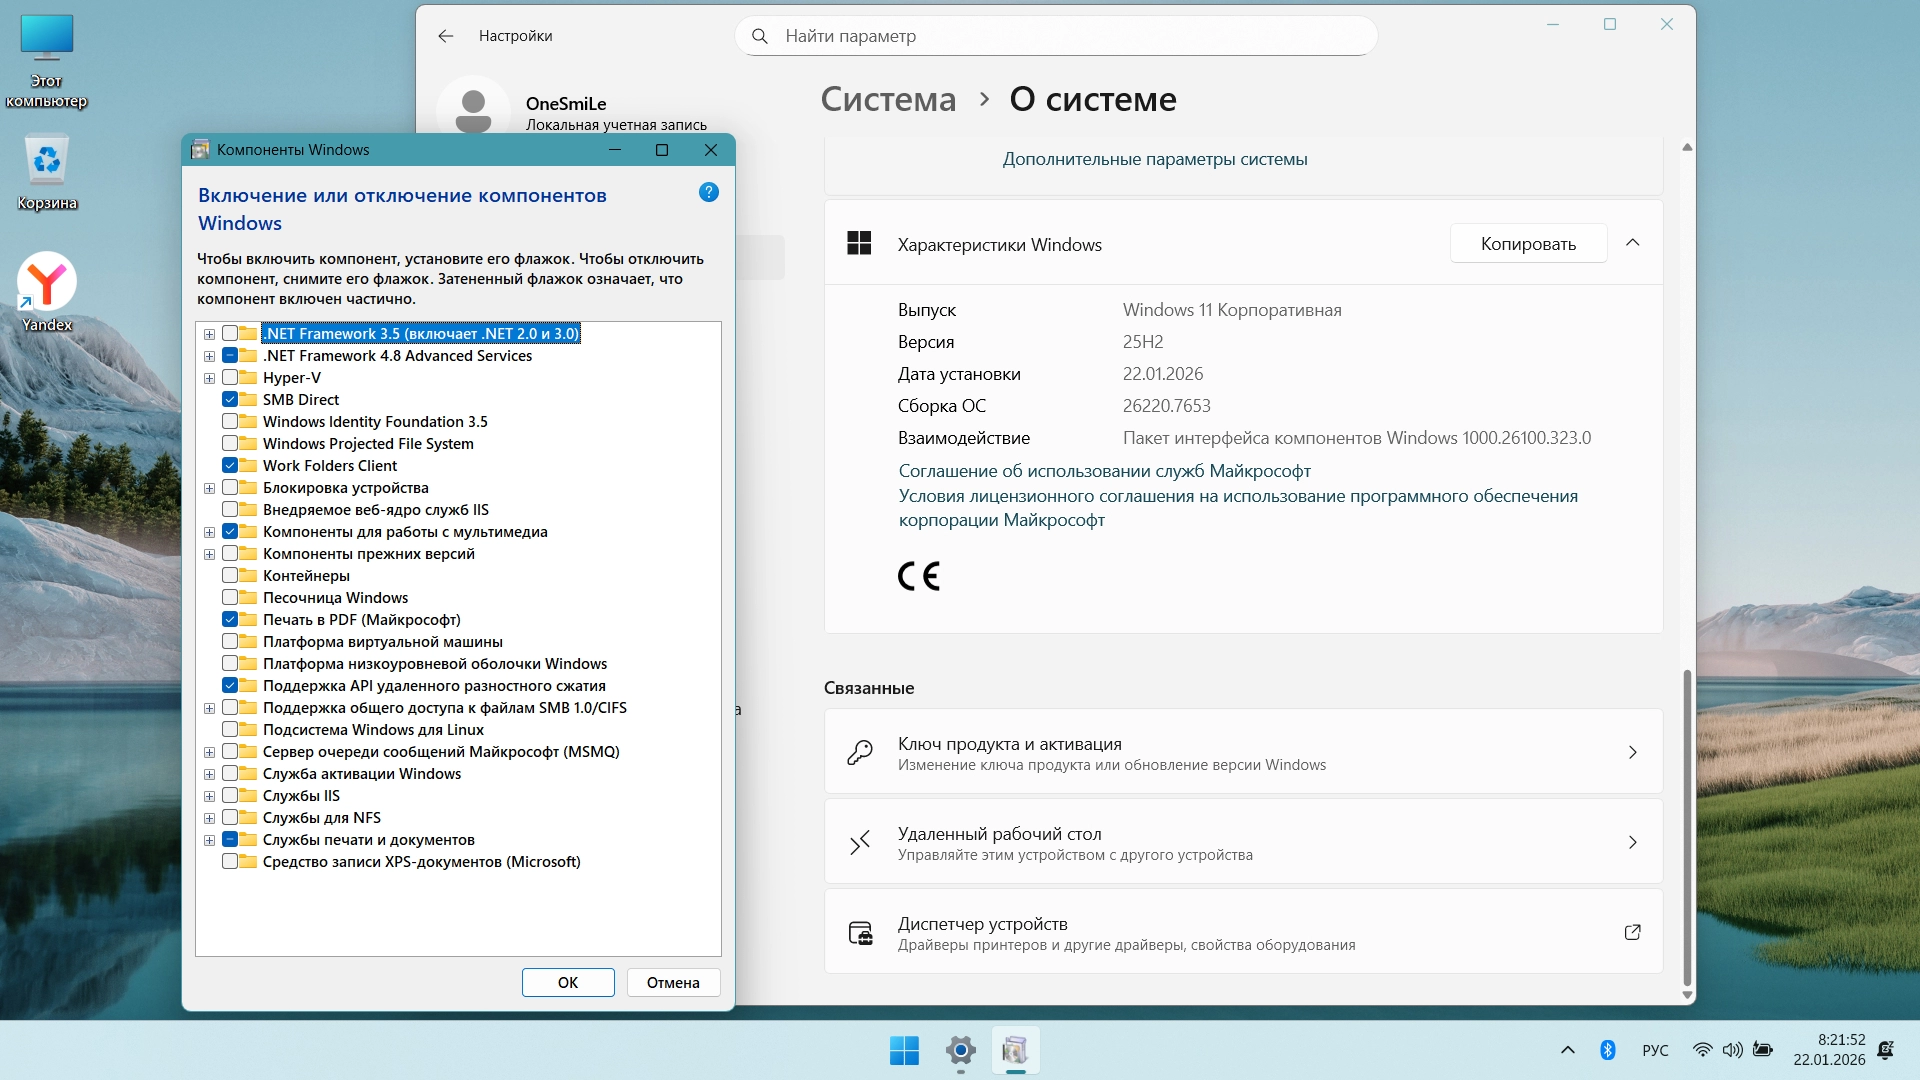The width and height of the screenshot is (1920, 1080).
Task: Open the Yandex browser desktop shortcut
Action: (x=47, y=283)
